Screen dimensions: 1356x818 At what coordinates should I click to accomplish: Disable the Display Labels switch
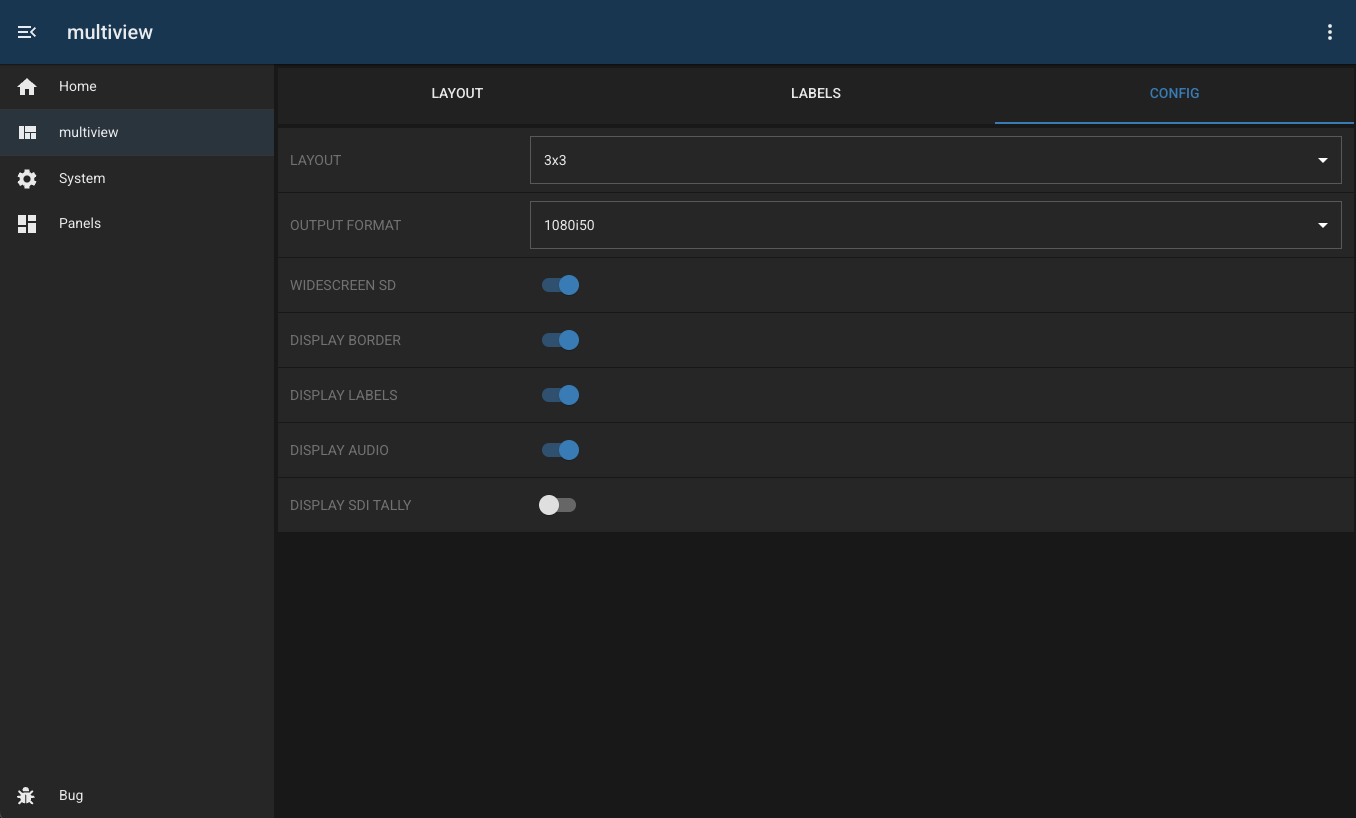tap(560, 395)
